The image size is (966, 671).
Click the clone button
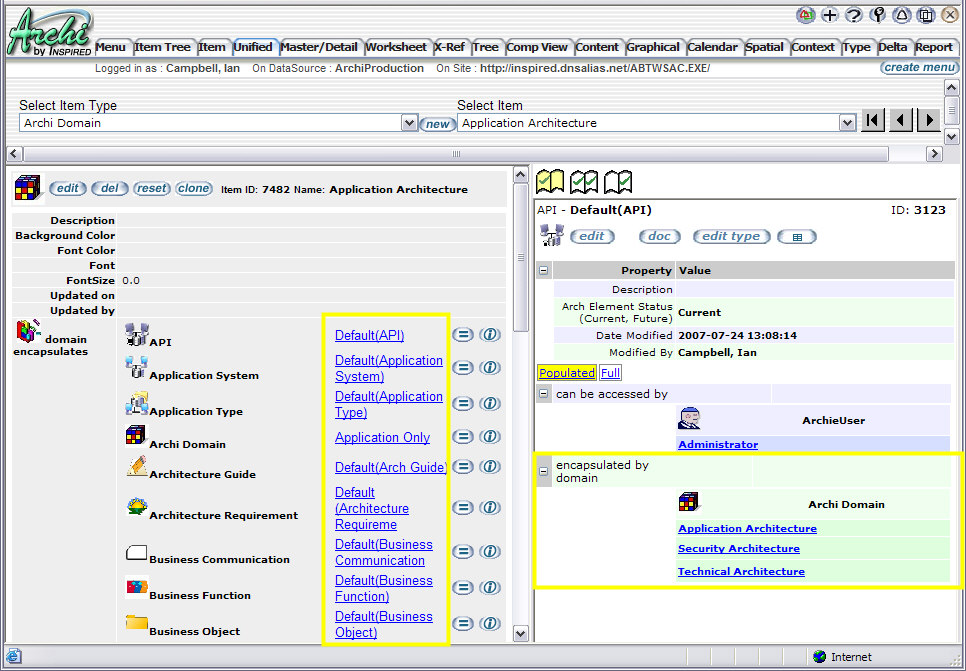(x=194, y=189)
